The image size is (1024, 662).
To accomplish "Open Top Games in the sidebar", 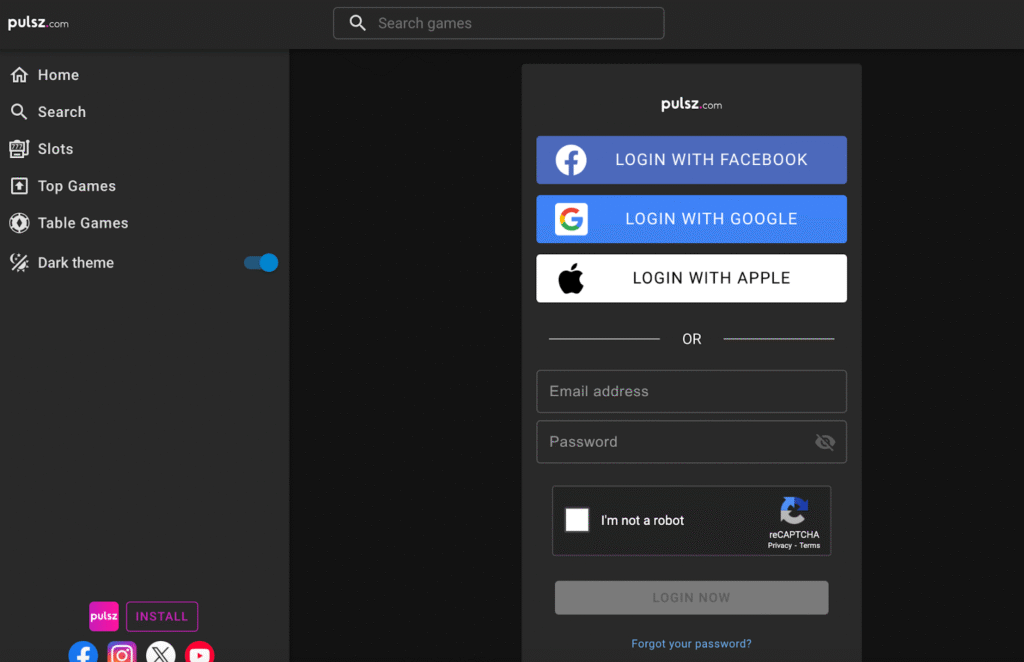I will 76,186.
